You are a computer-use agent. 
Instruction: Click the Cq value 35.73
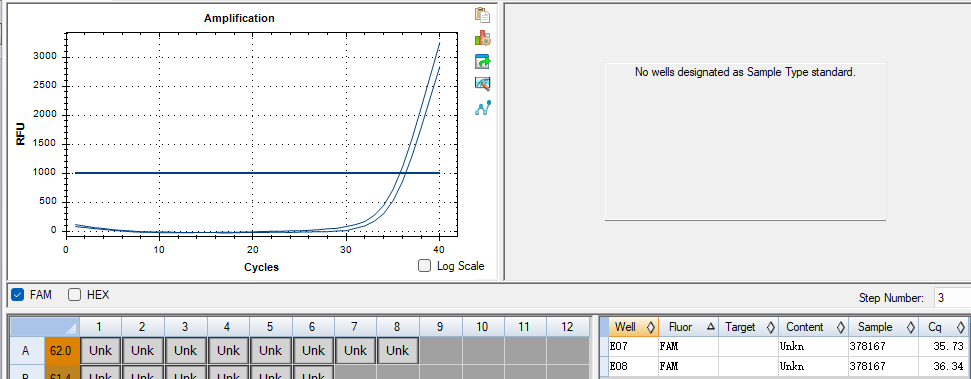click(x=944, y=347)
